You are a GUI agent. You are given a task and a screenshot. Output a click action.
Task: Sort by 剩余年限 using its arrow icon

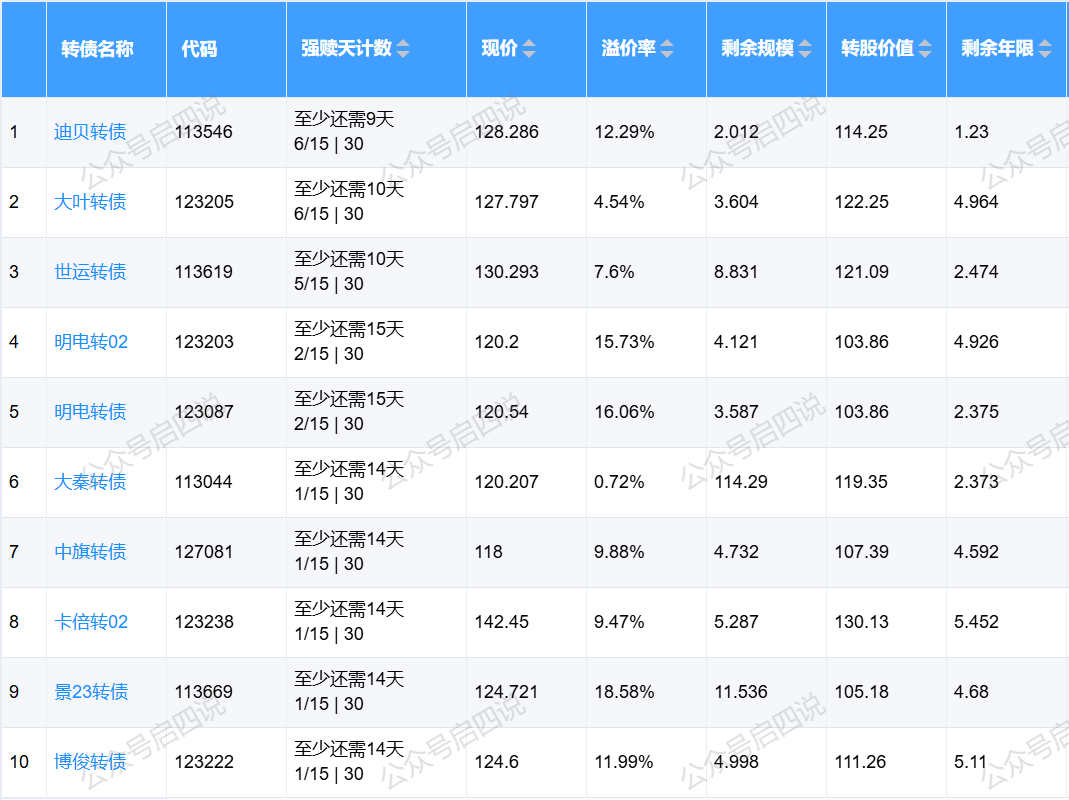(1045, 49)
